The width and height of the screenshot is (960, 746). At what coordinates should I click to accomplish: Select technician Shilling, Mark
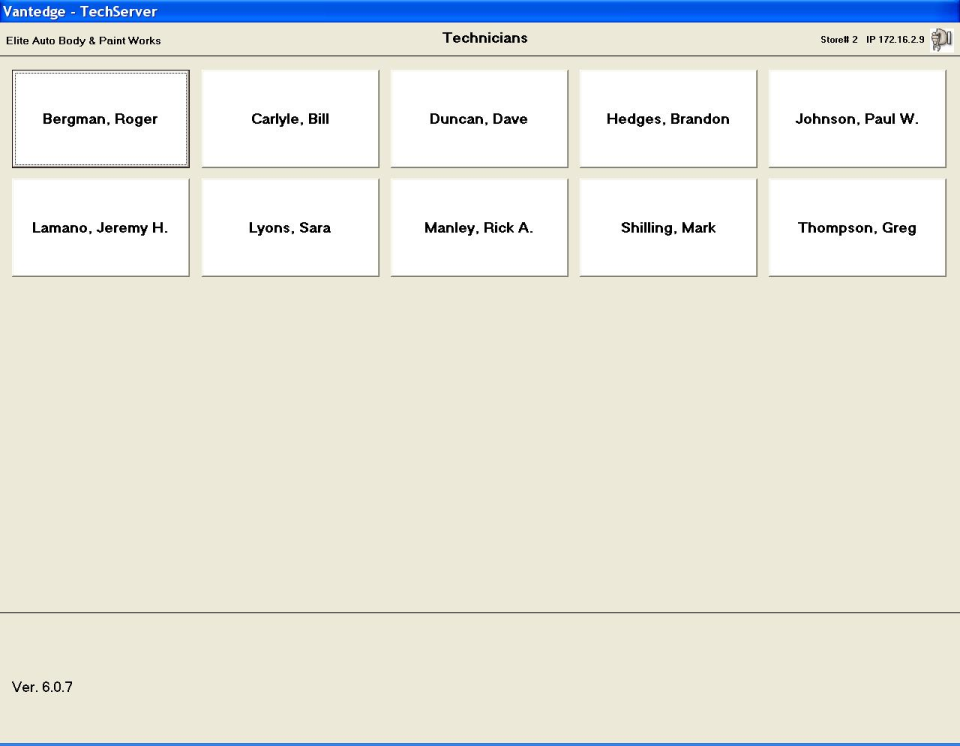(667, 227)
